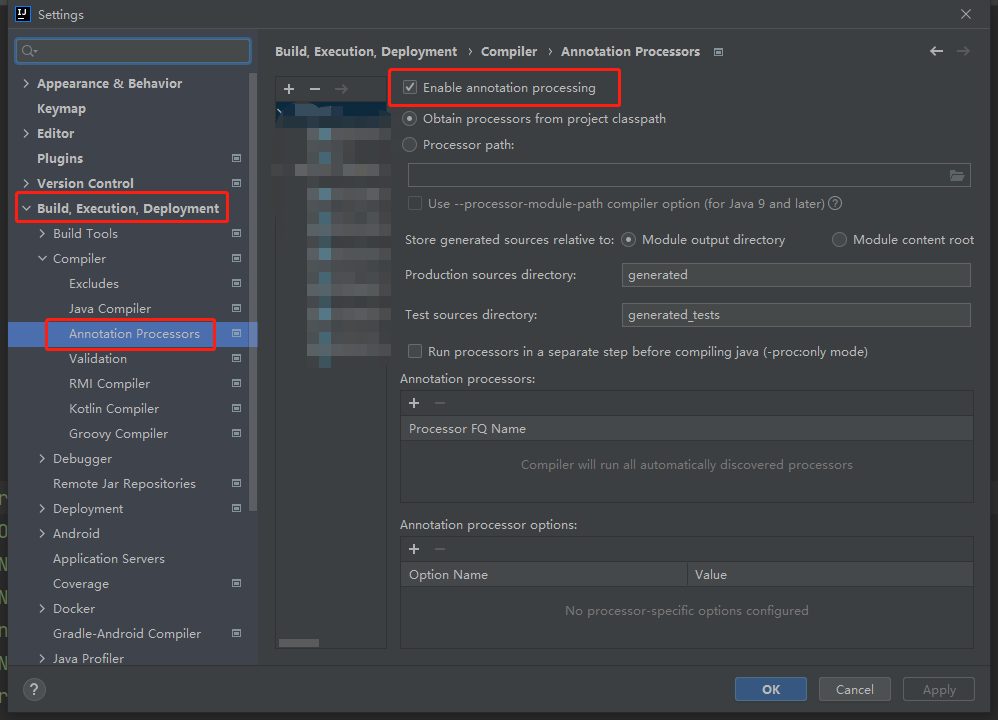Click the Apply button
The height and width of the screenshot is (720, 998).
point(938,689)
